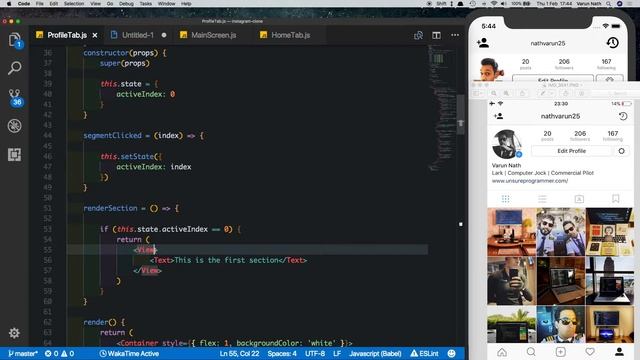Change end of line via LF
This screenshot has width=640, height=360.
tap(337, 353)
